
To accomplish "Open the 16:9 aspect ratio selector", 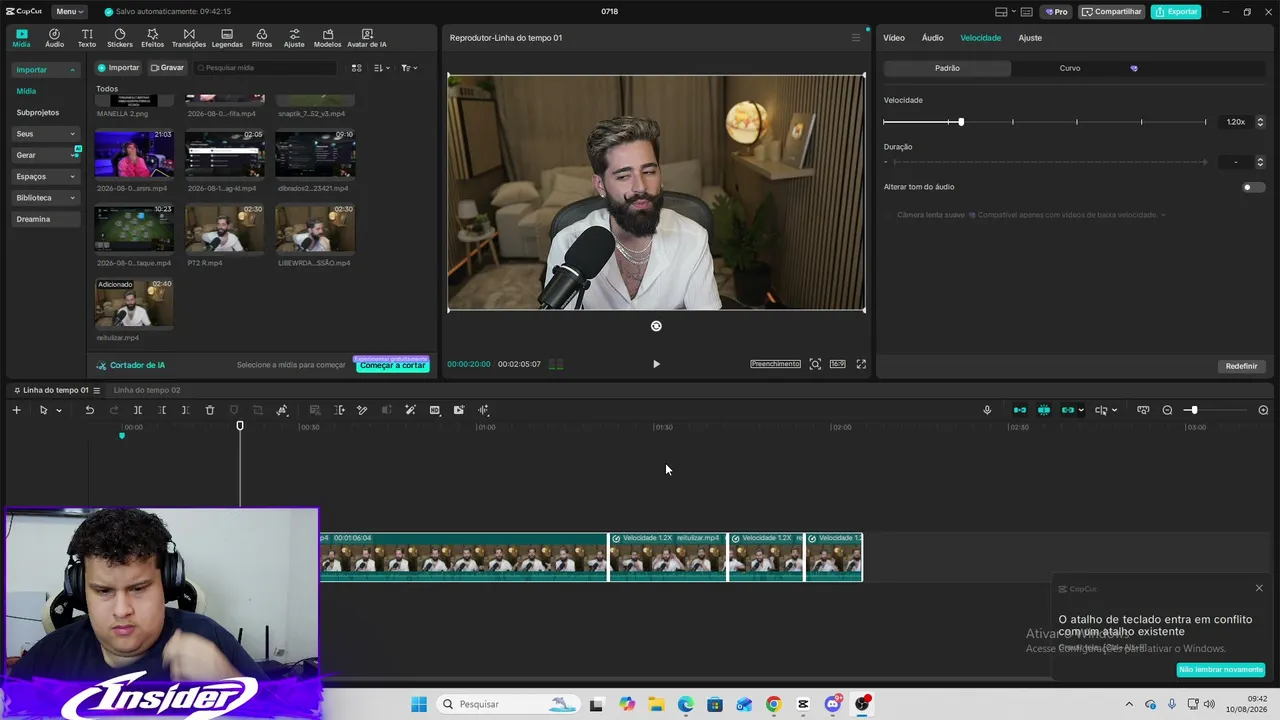I will tap(837, 364).
